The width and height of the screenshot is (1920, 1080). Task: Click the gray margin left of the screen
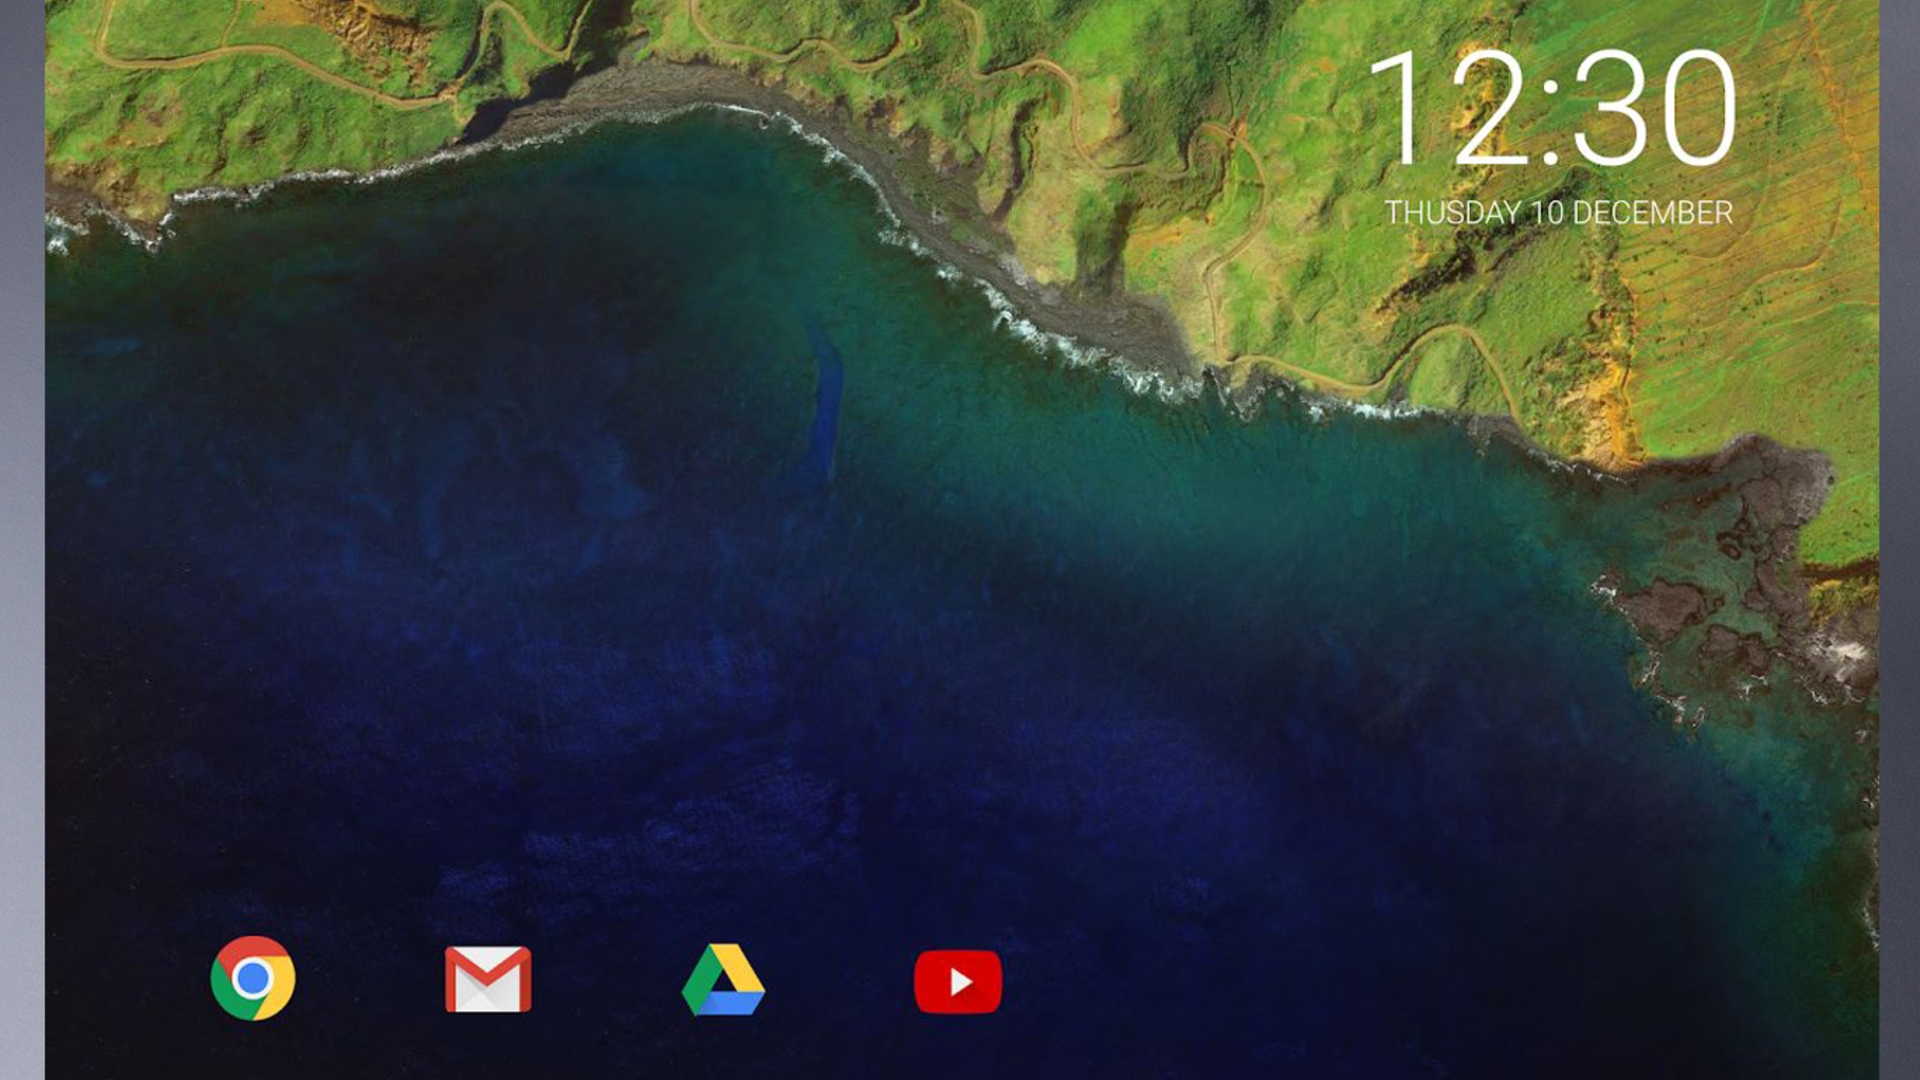22,540
